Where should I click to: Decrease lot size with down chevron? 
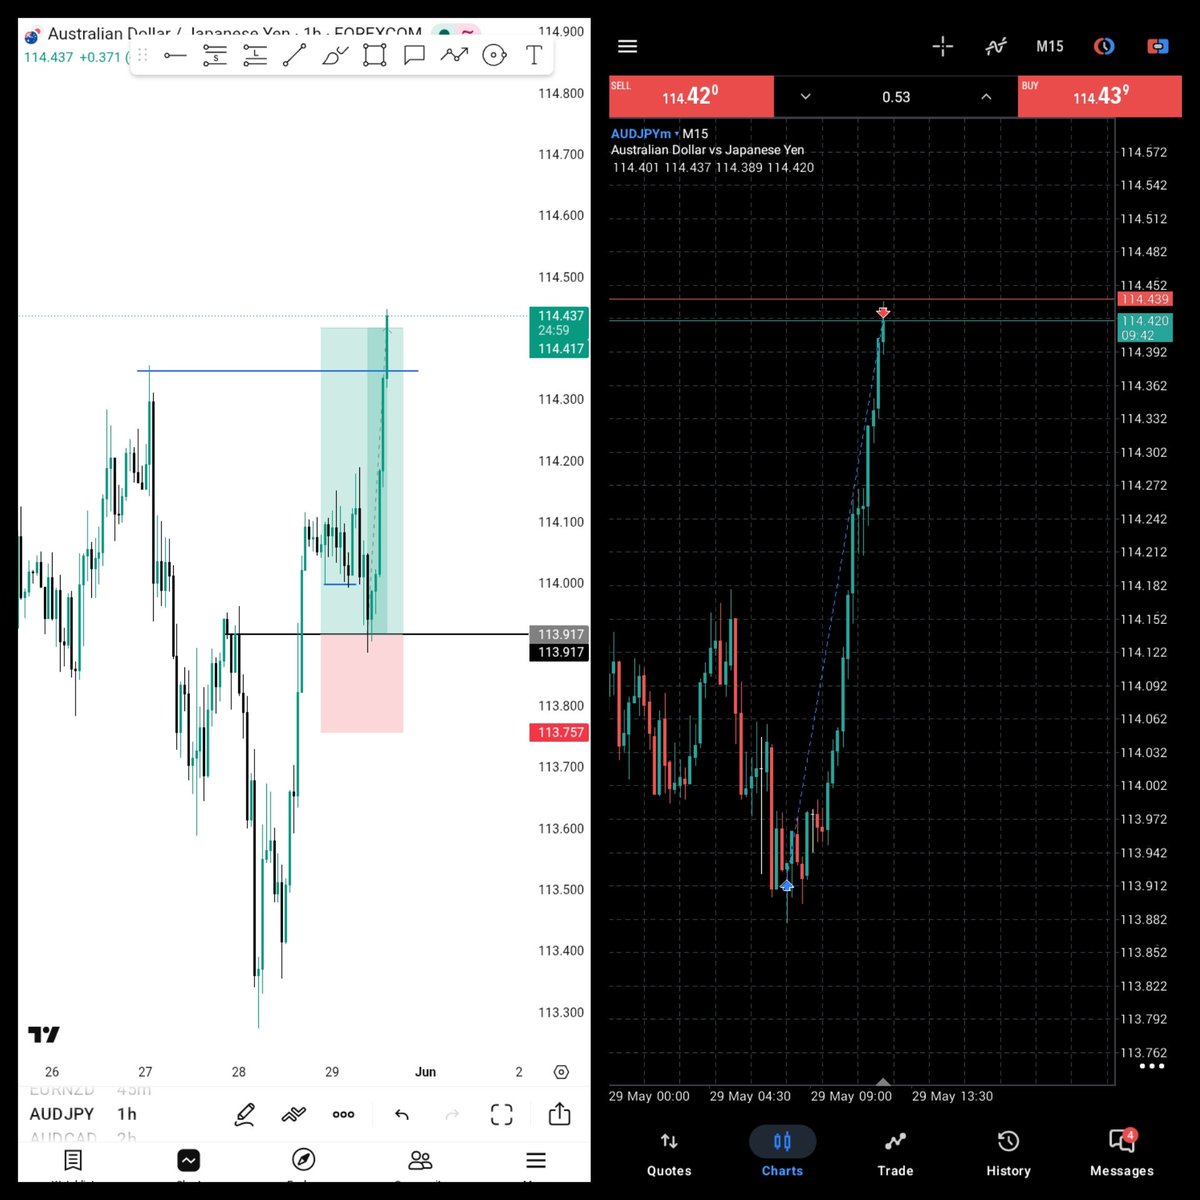tap(805, 97)
